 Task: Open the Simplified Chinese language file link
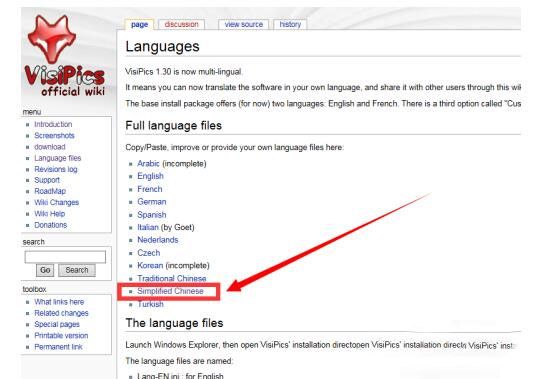pos(170,291)
